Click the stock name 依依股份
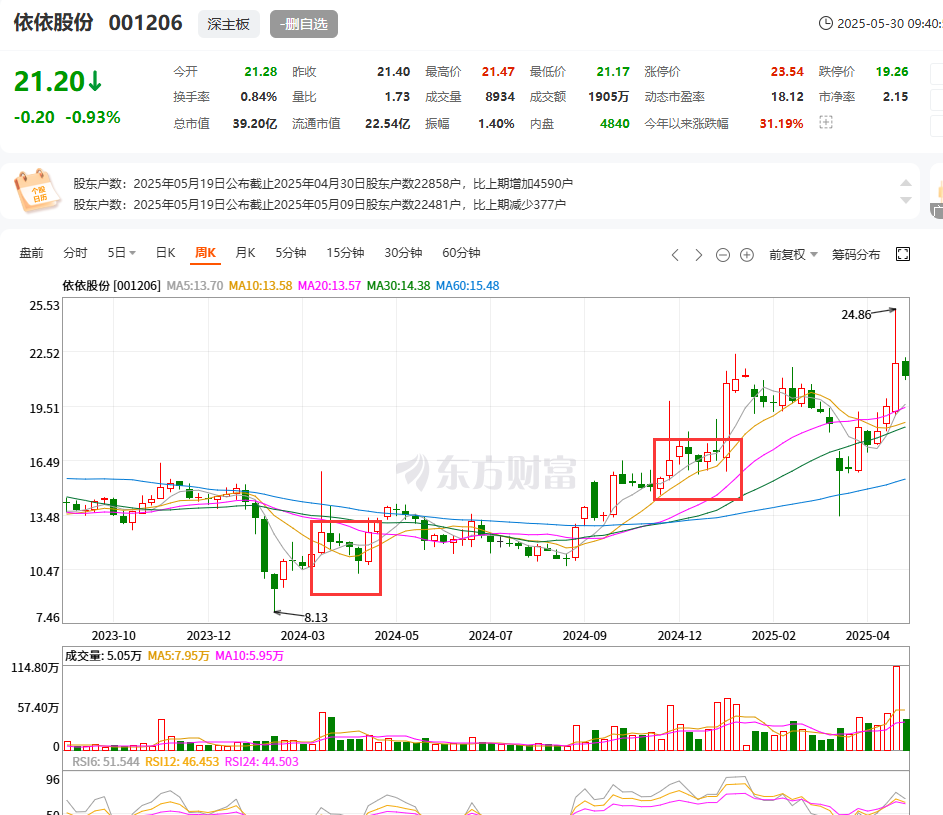943x815 pixels. coord(54,23)
